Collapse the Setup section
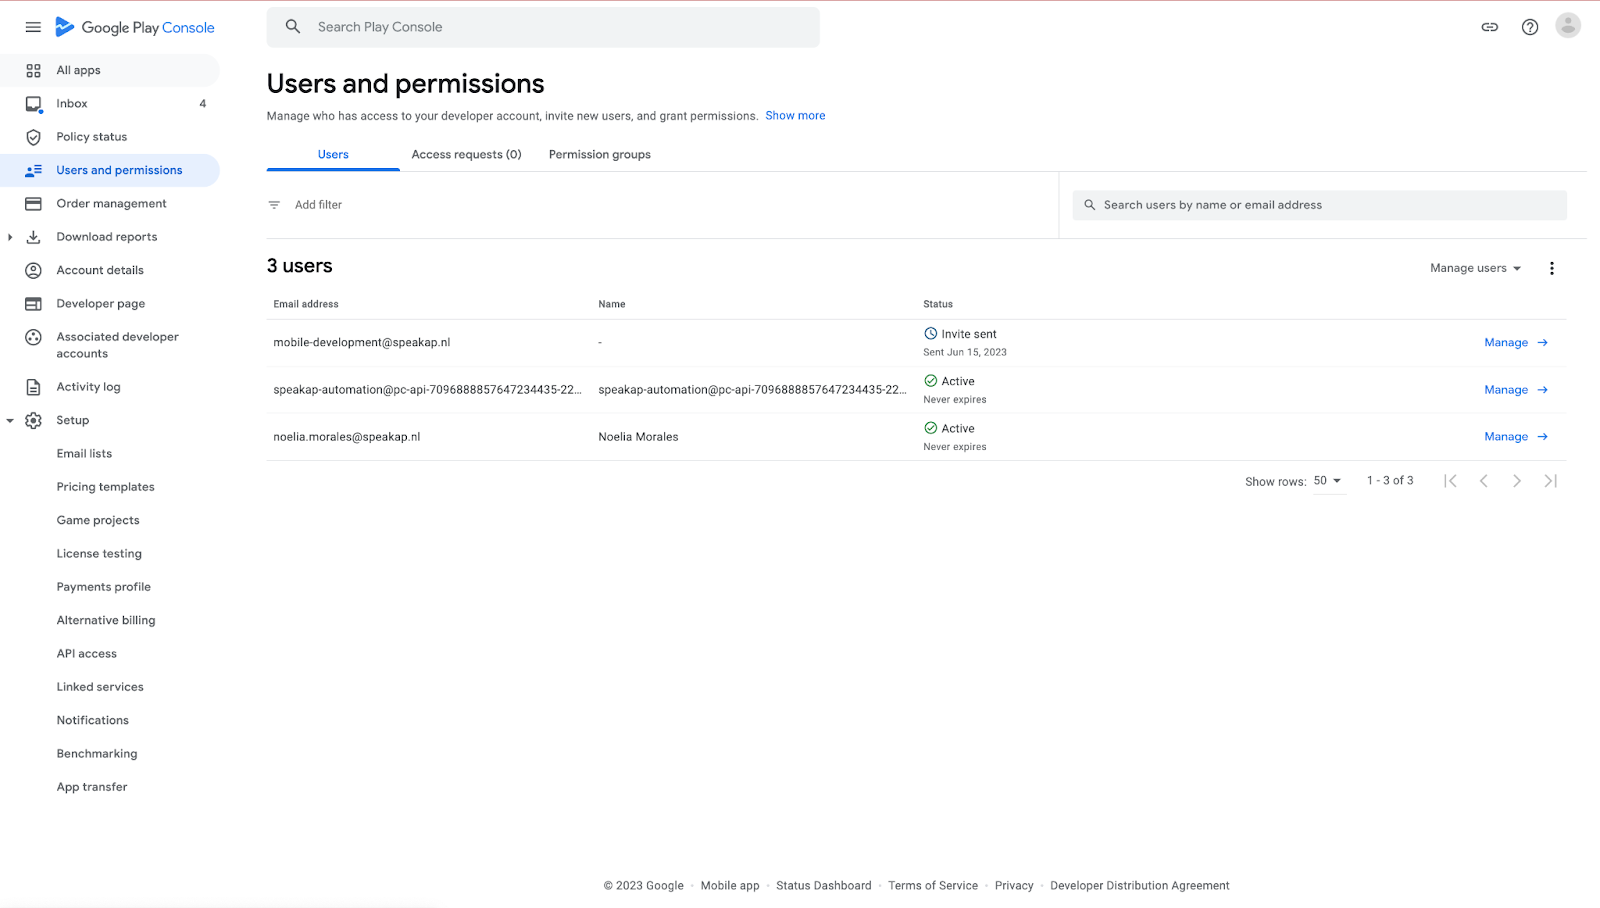 tap(10, 421)
